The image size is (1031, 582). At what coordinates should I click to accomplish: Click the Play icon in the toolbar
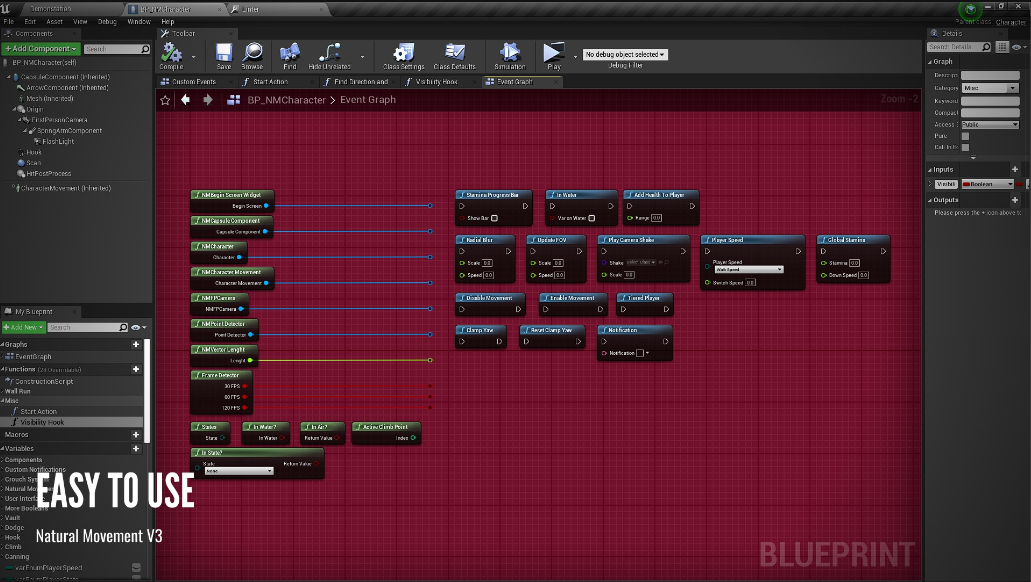(x=554, y=53)
